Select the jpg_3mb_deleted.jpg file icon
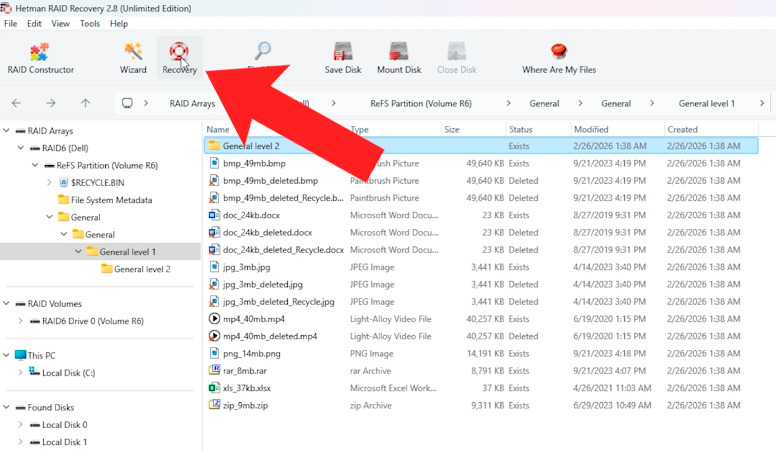 tap(214, 284)
